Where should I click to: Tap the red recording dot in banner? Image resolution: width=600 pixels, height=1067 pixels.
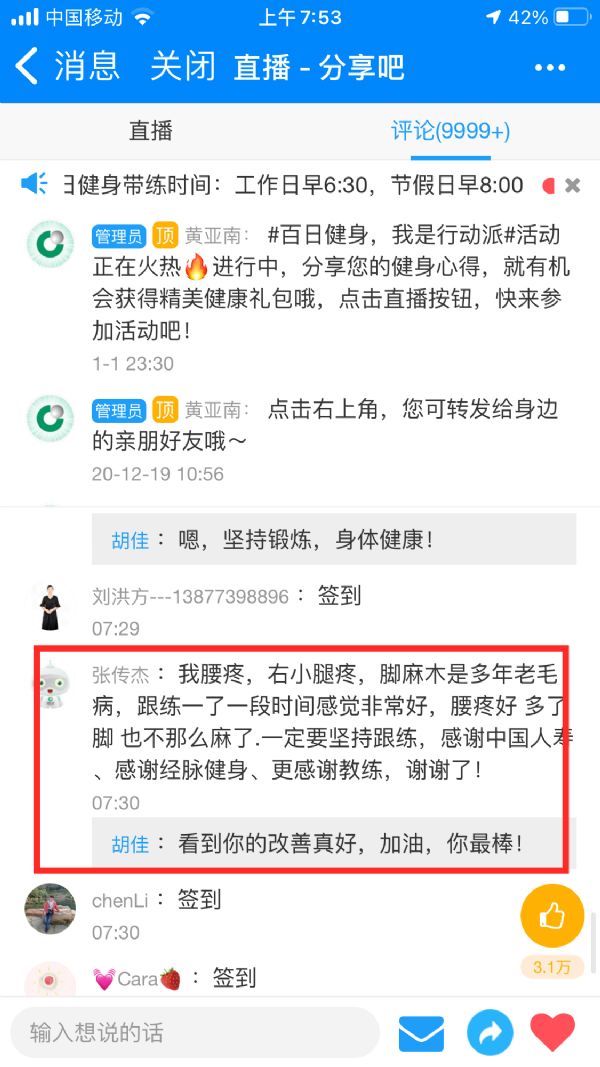click(x=548, y=185)
